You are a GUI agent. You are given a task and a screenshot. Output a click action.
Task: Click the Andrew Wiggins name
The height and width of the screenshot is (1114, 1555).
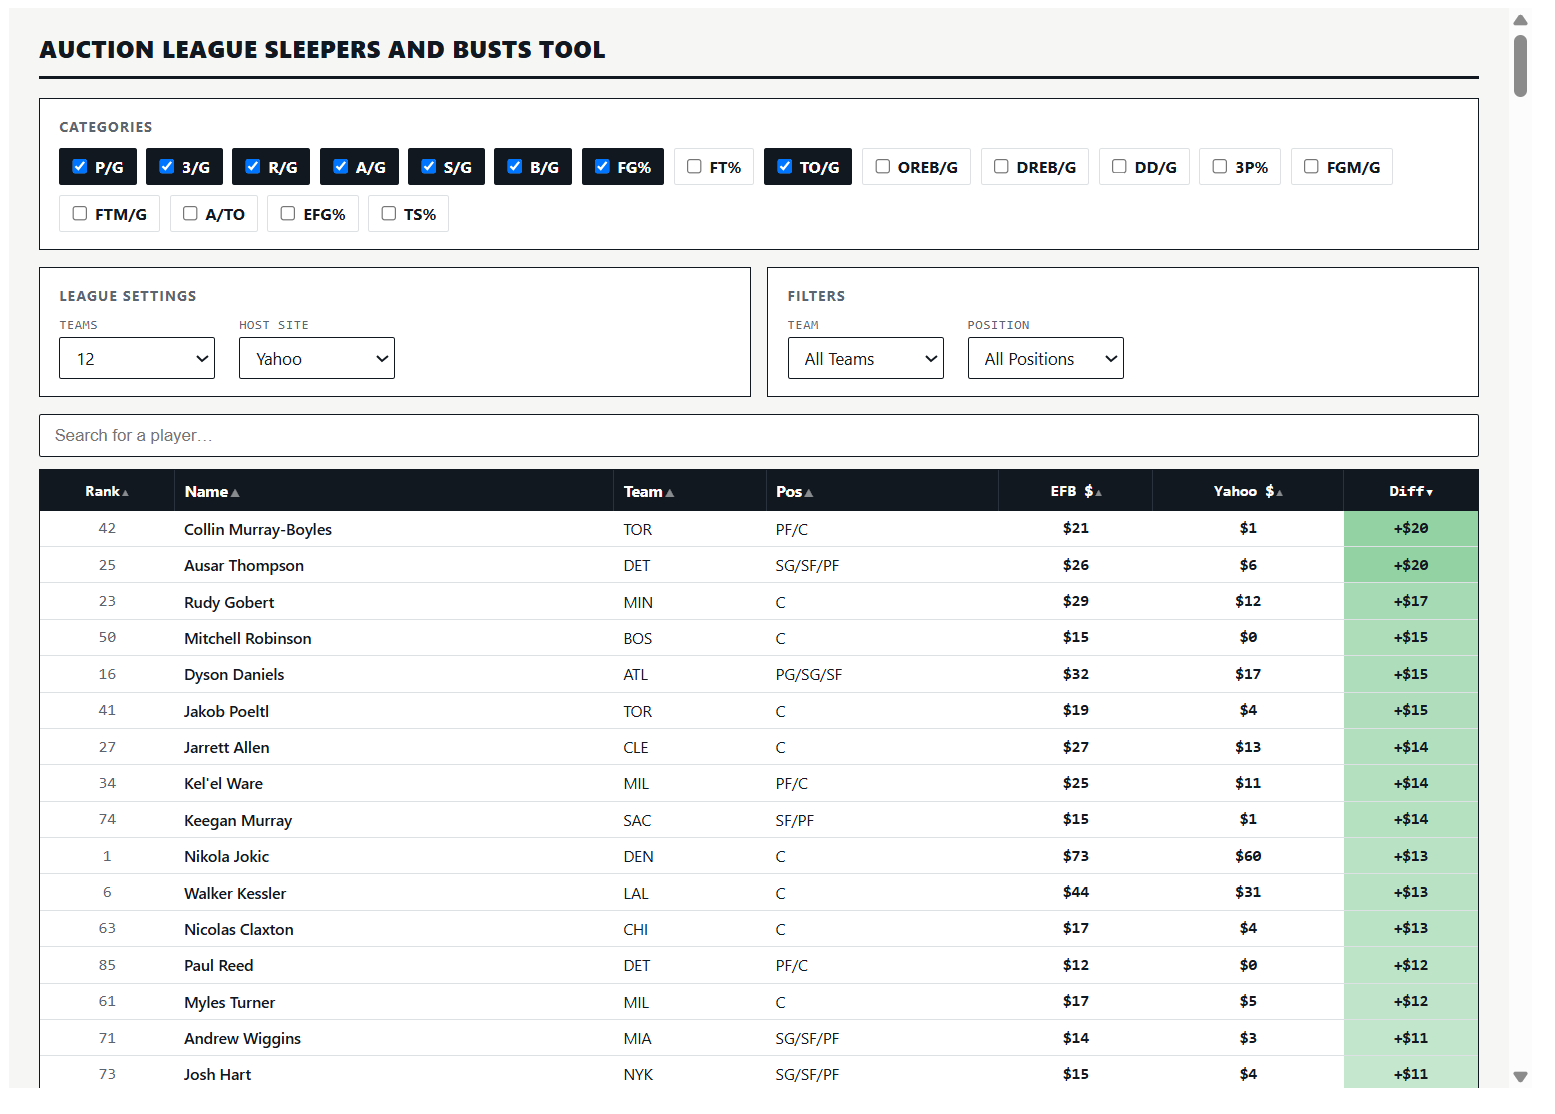tap(242, 1039)
